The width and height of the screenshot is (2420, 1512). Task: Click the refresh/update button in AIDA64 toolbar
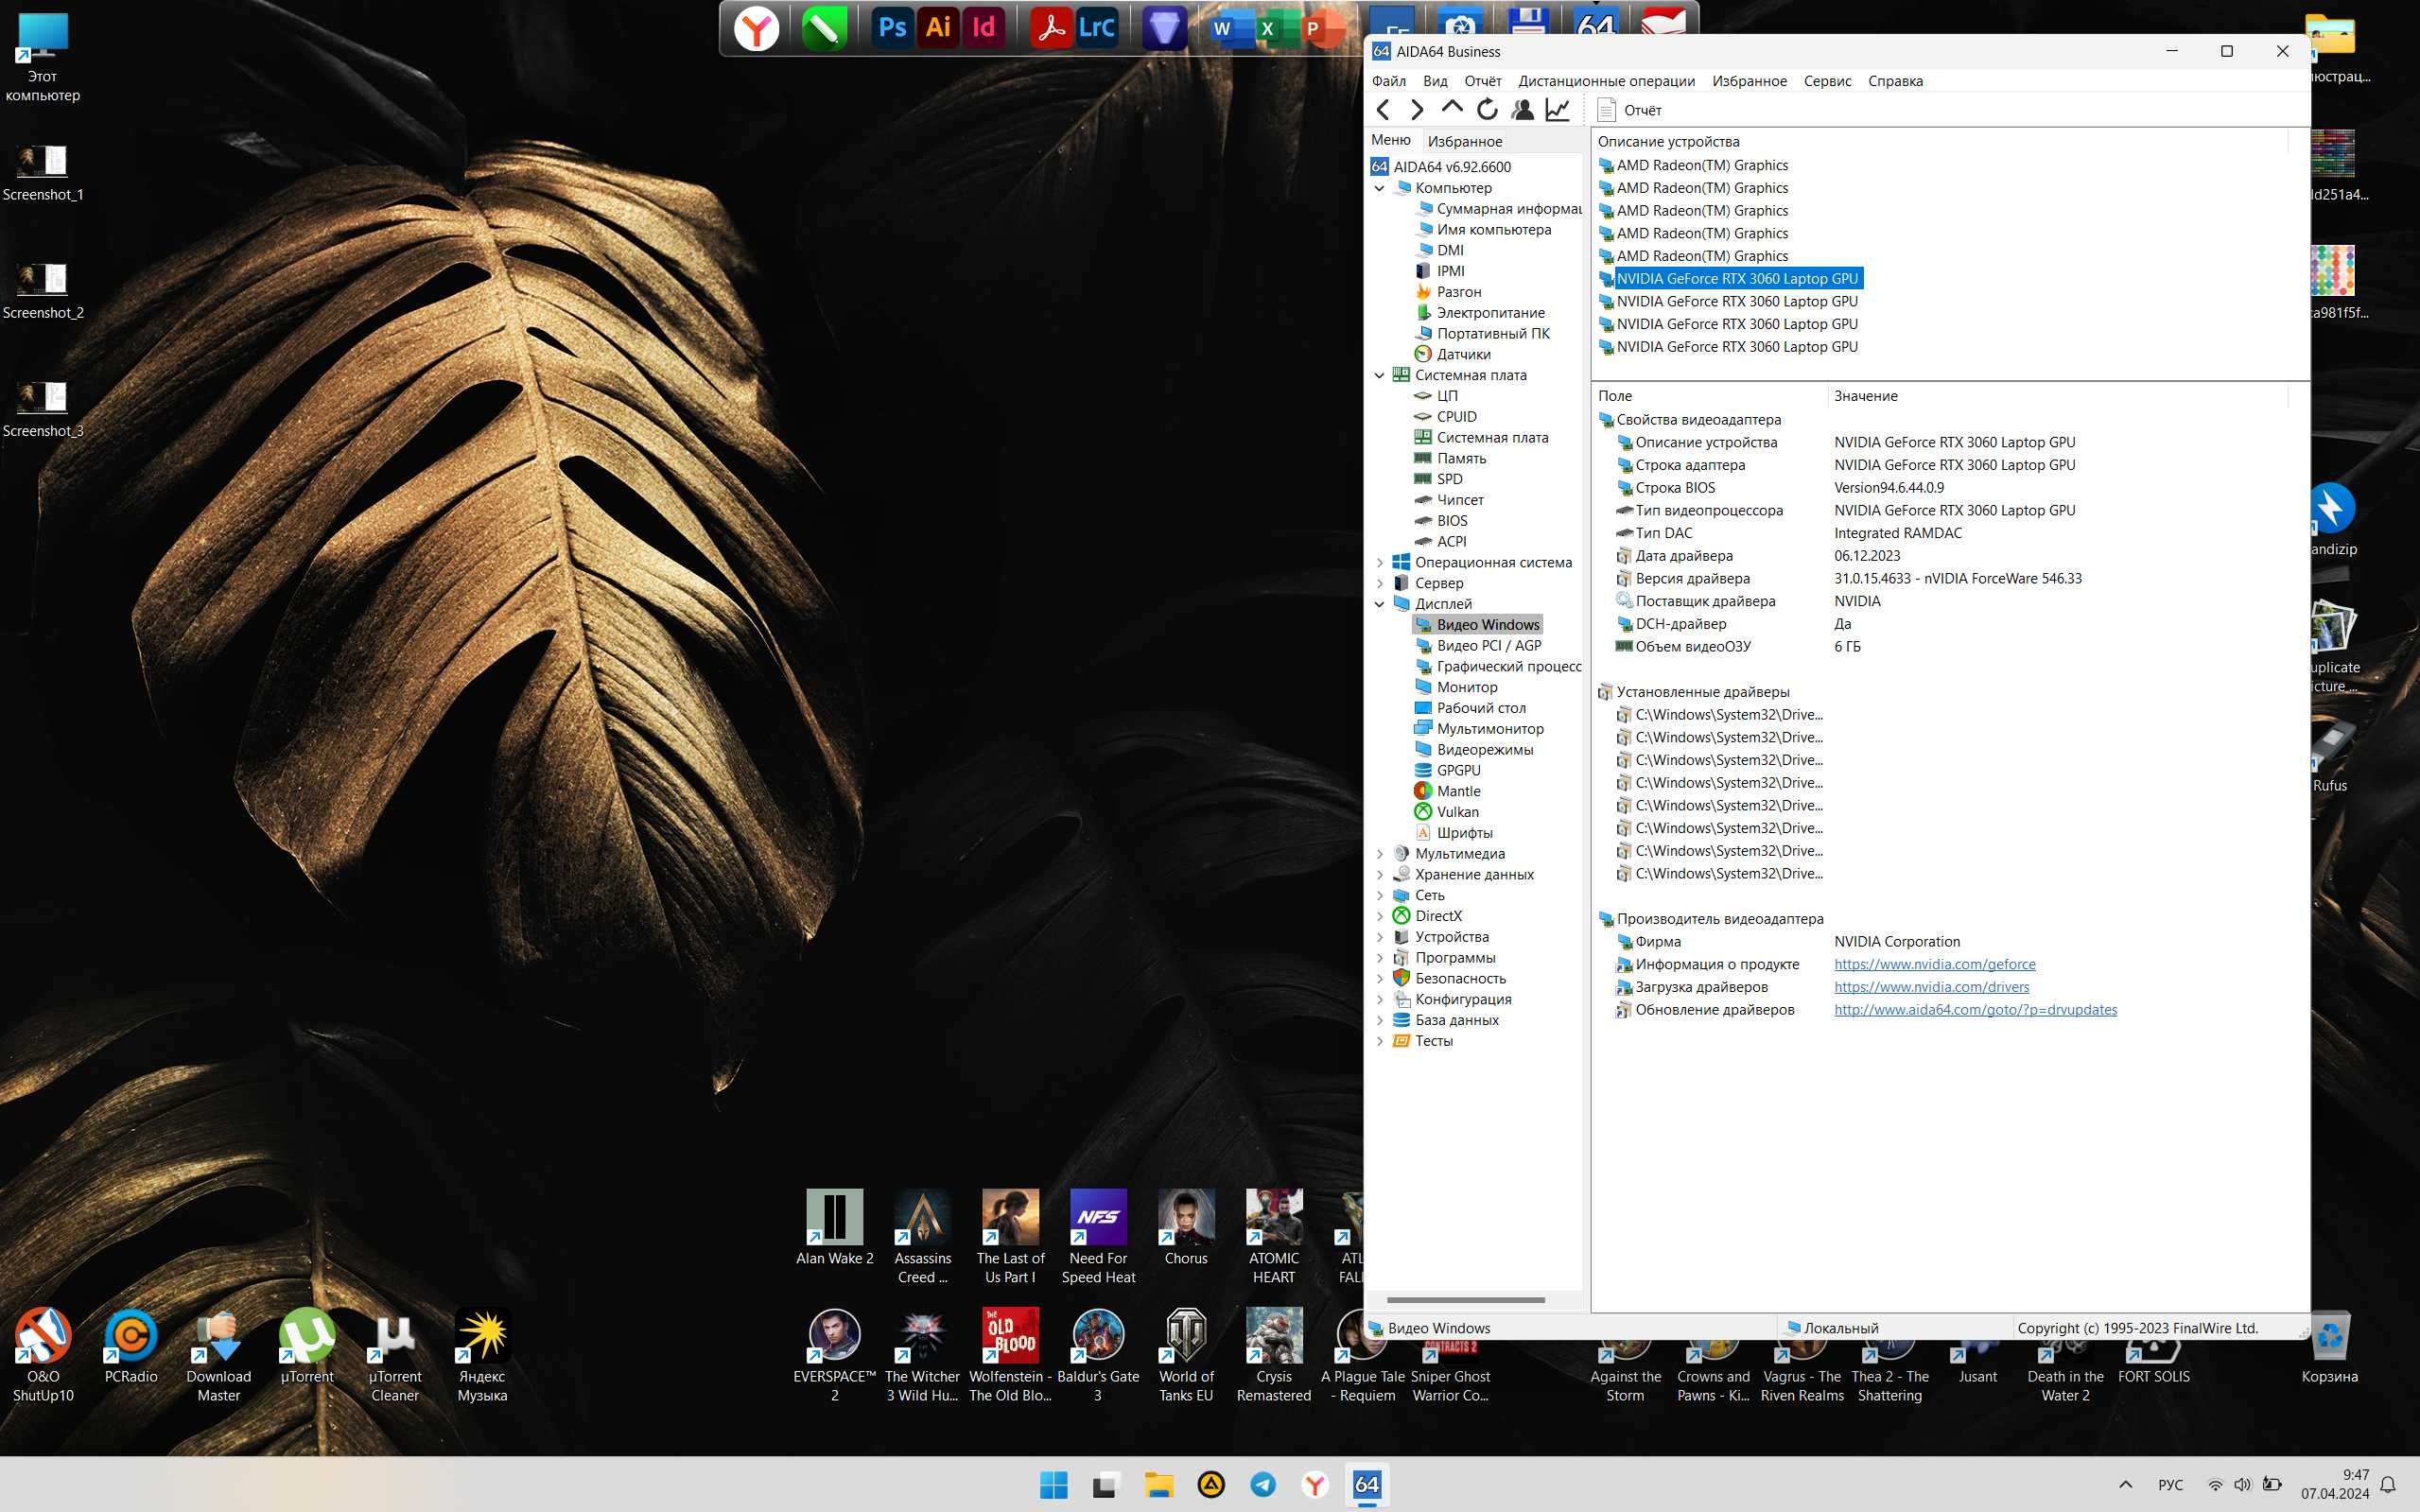tap(1487, 110)
